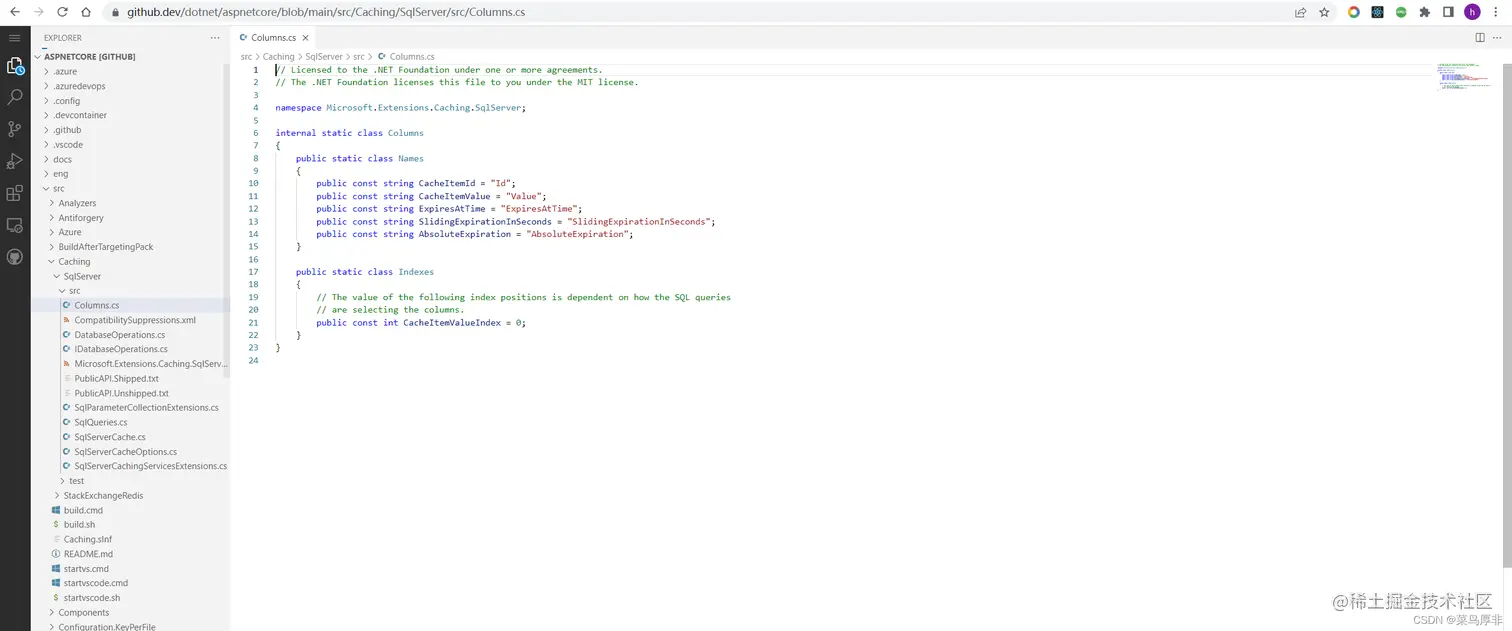Open the React Developer Tools extension
1512x631 pixels.
pyautogui.click(x=1377, y=12)
